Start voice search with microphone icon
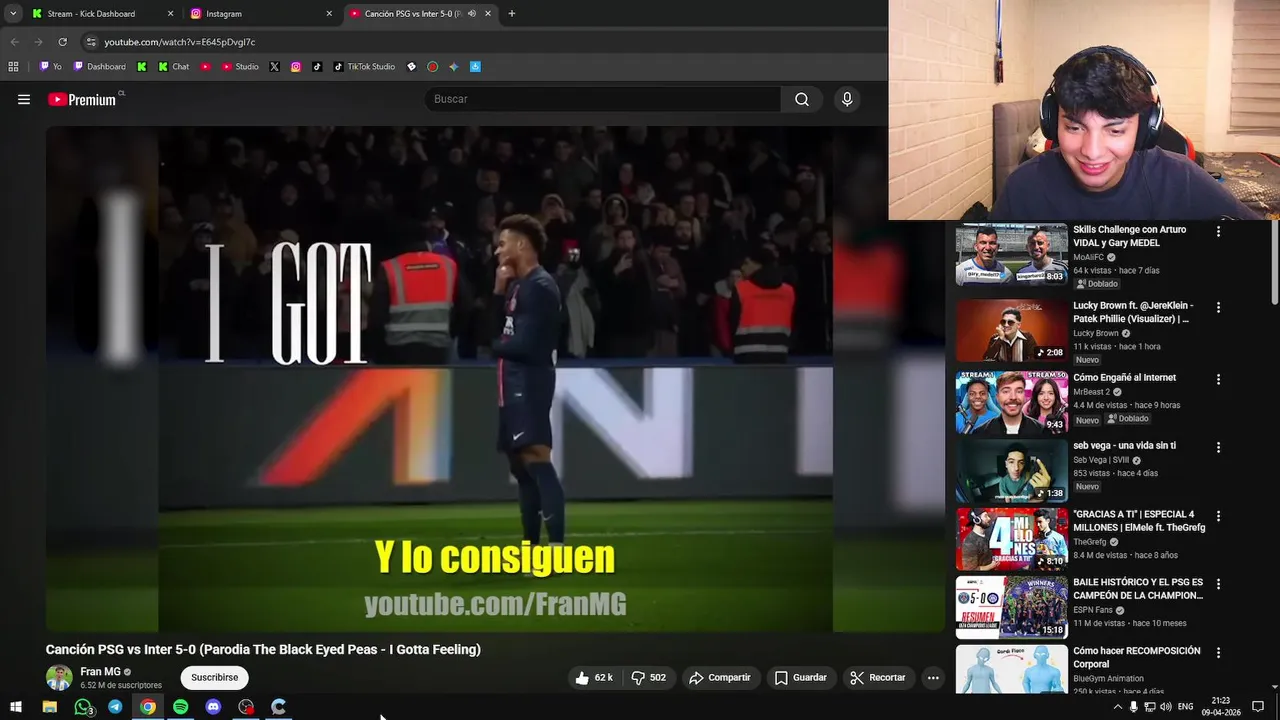 click(847, 99)
